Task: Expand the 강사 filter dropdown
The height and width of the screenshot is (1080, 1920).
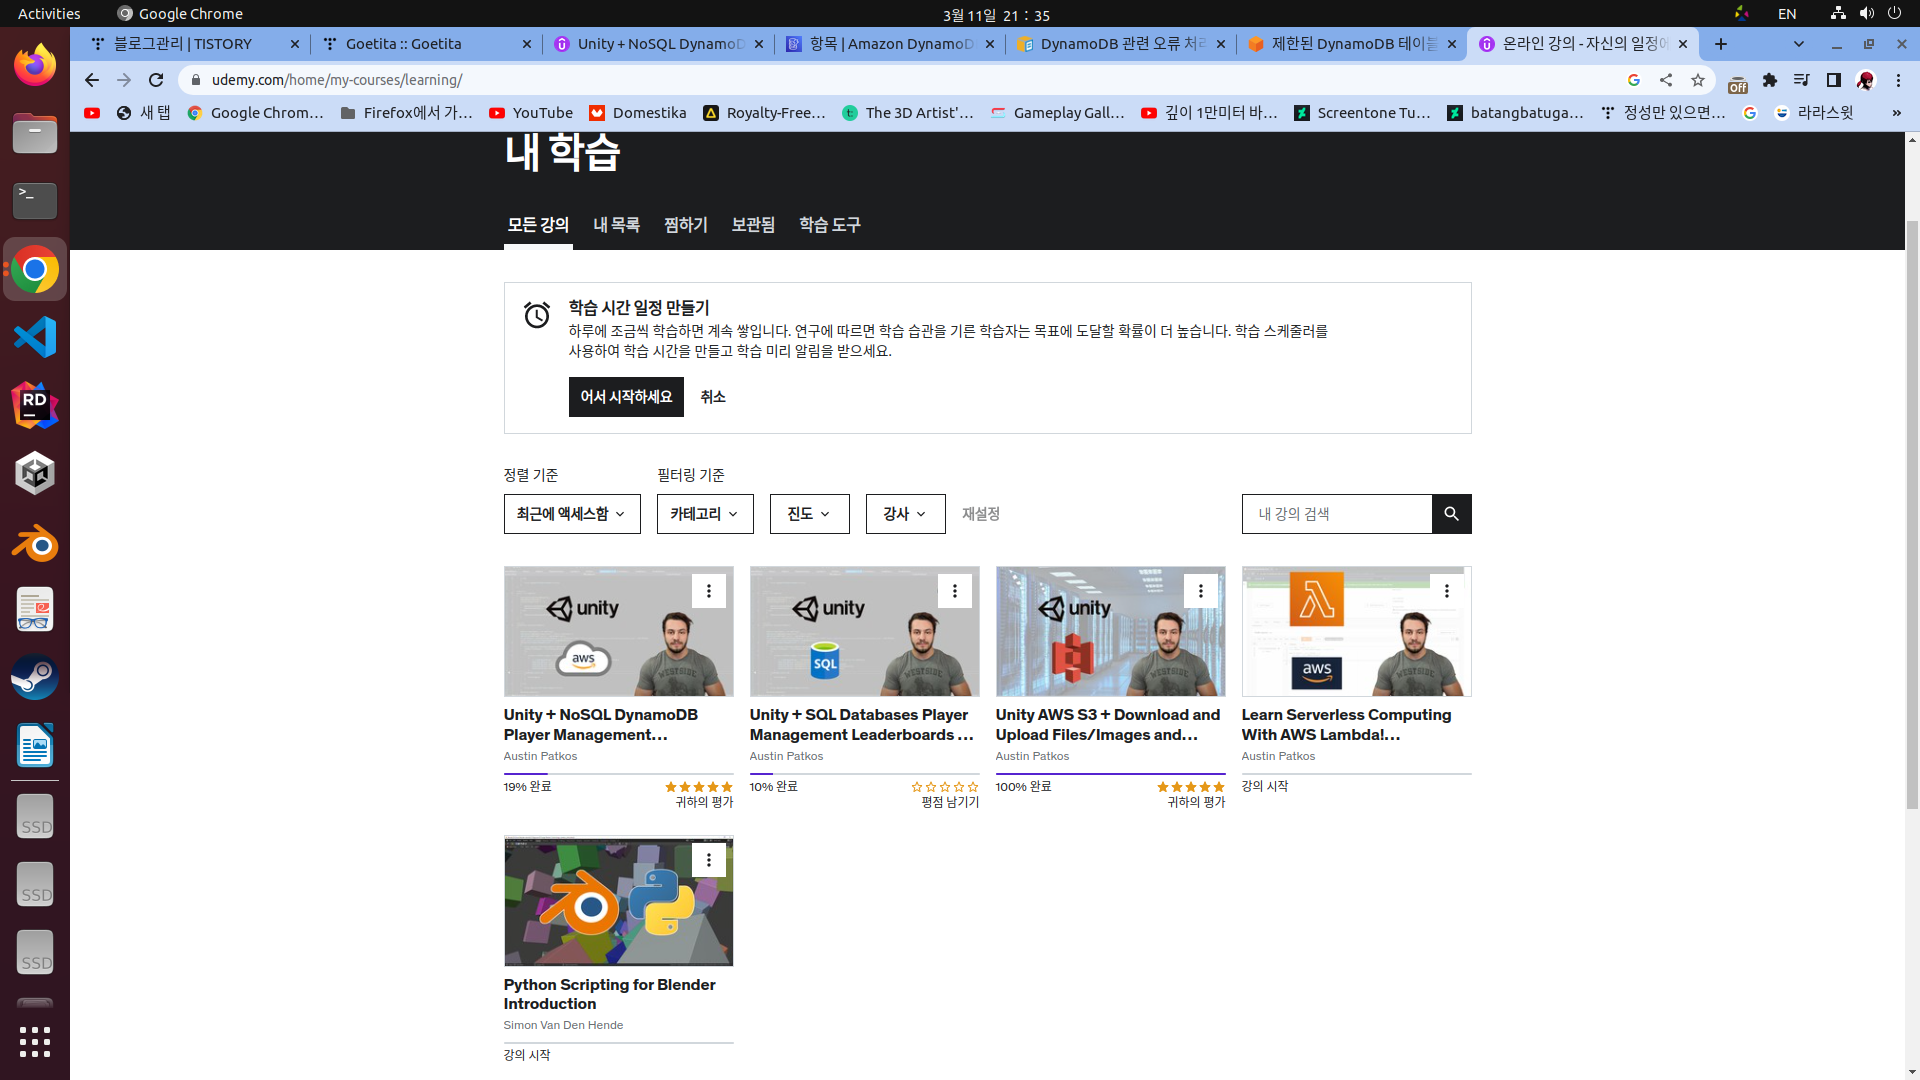Action: click(x=905, y=514)
